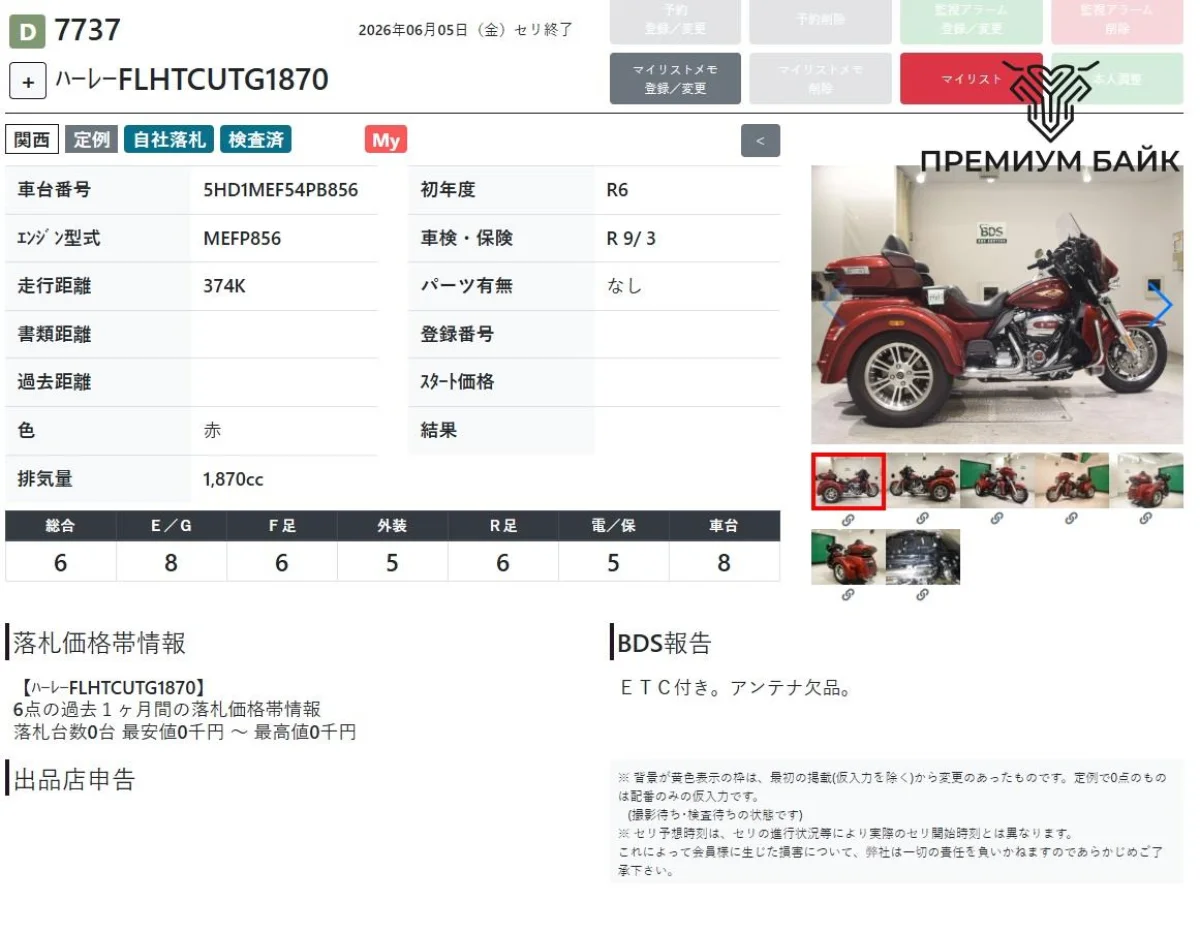Click the collapse arrow button above photo
The height and width of the screenshot is (933, 1200).
760,141
